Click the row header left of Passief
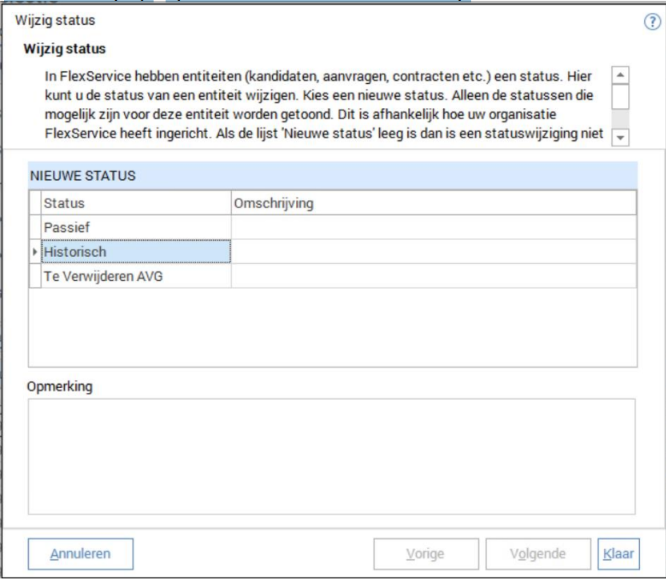The image size is (666, 579). click(36, 227)
